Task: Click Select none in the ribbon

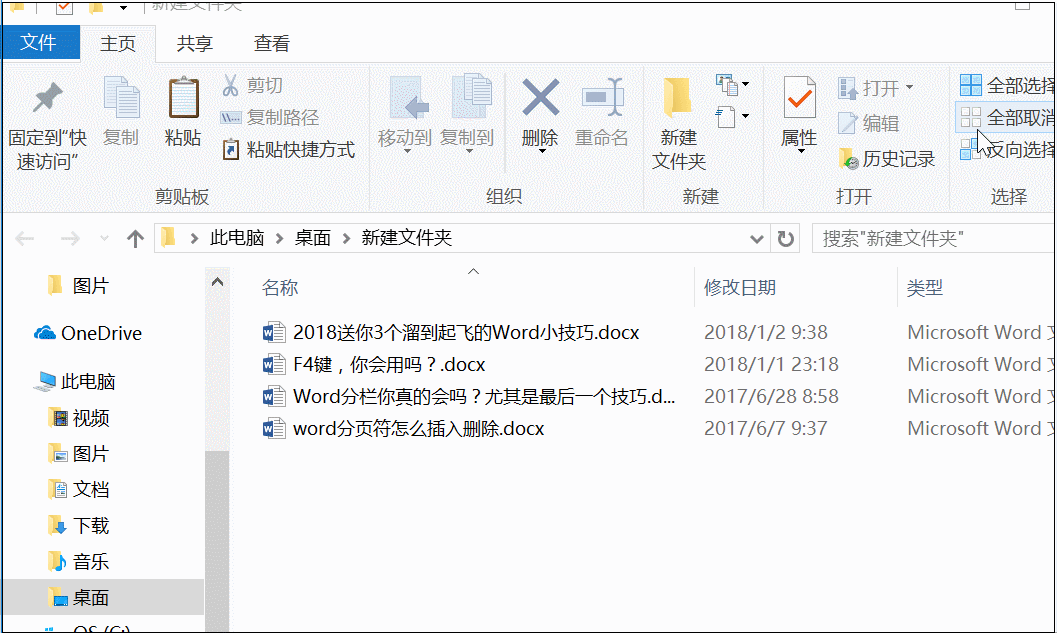Action: [1007, 117]
